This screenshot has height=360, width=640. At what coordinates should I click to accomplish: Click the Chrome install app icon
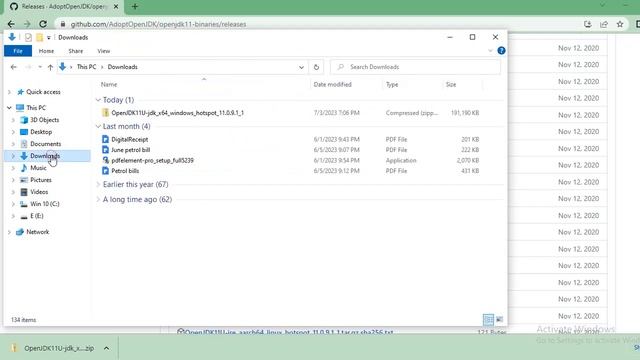click(x=588, y=24)
